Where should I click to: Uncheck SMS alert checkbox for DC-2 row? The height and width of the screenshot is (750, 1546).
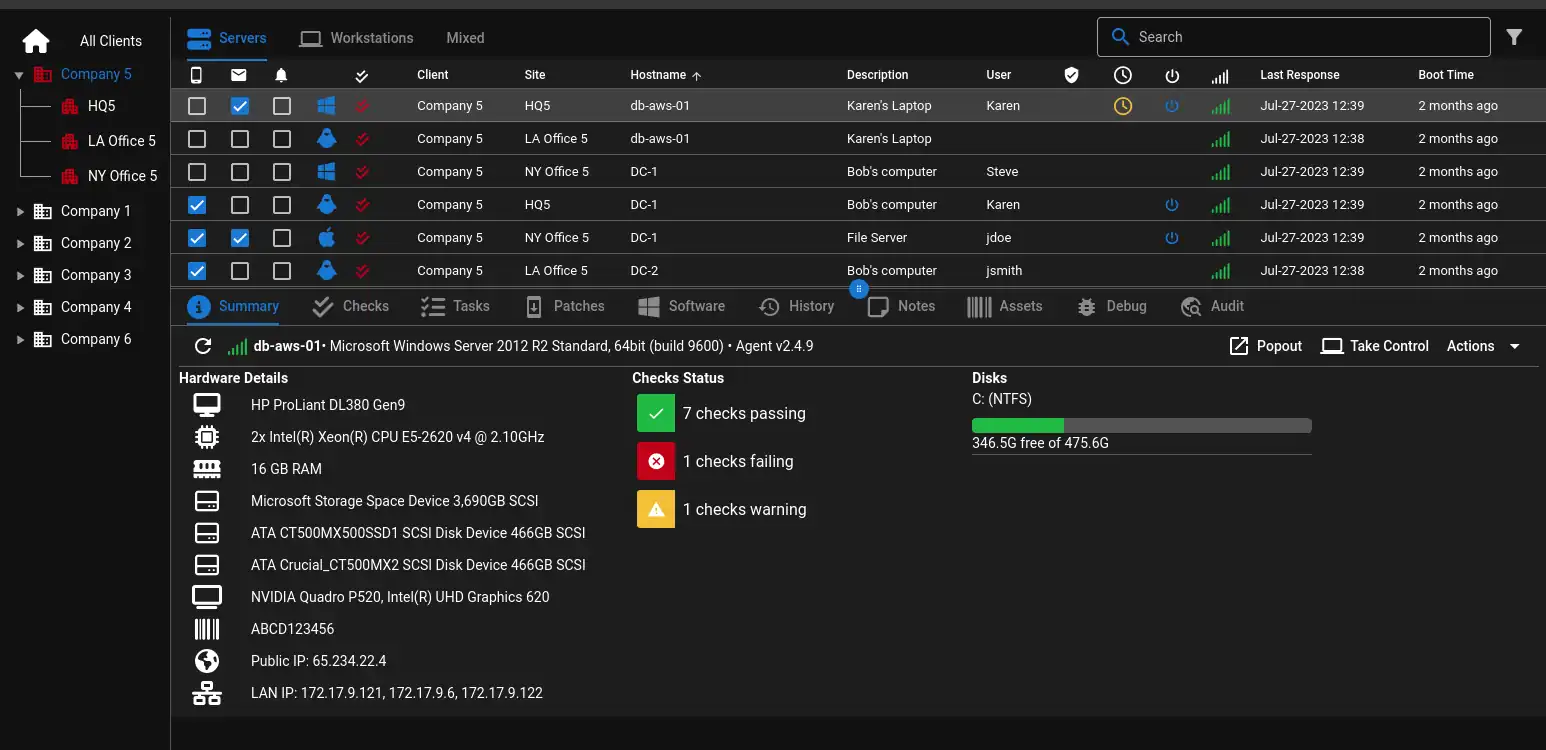197,271
